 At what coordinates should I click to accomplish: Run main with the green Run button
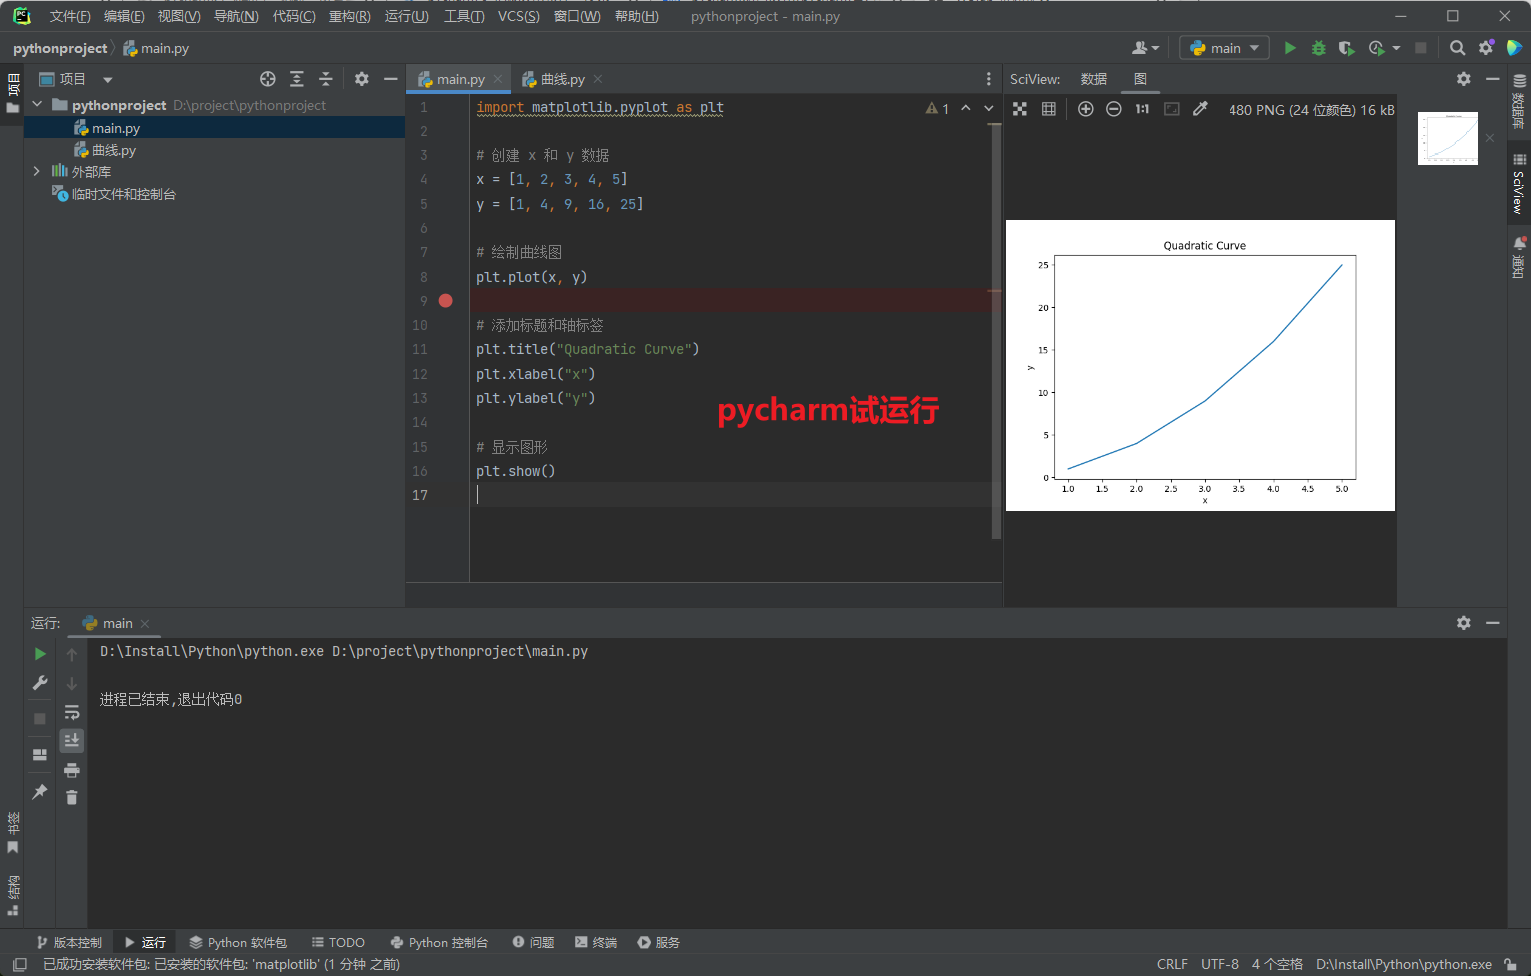point(1290,48)
